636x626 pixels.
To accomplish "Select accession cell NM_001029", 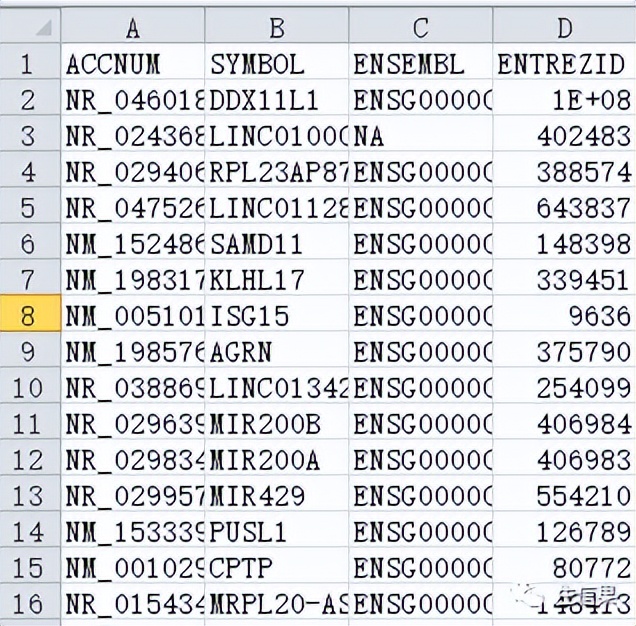I will pos(133,566).
